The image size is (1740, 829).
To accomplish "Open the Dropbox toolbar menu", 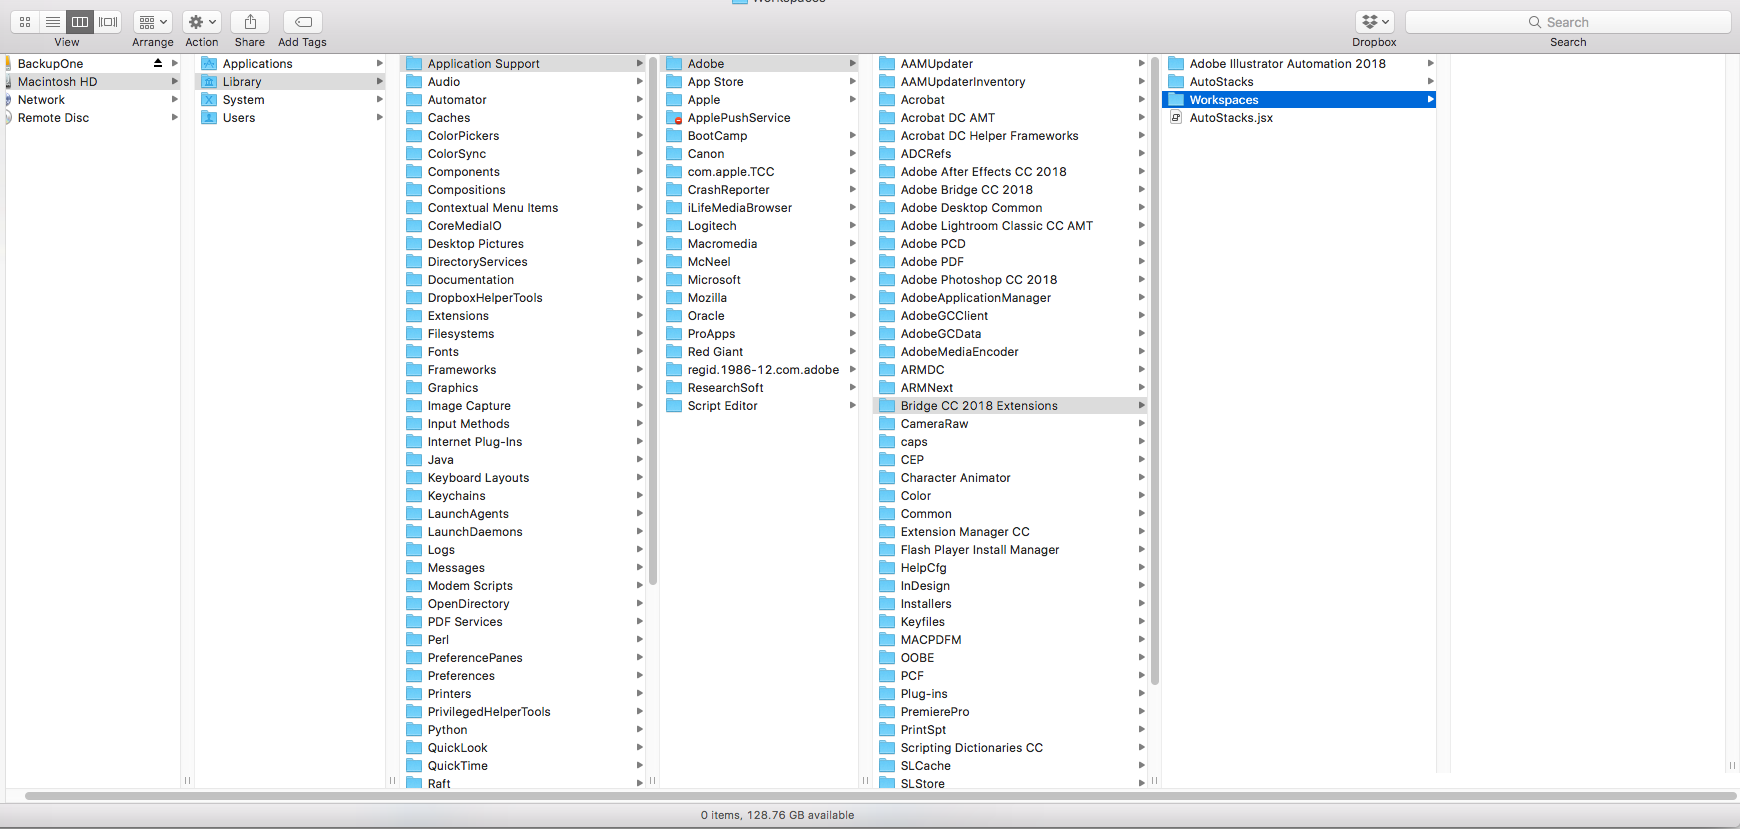I will point(1375,22).
